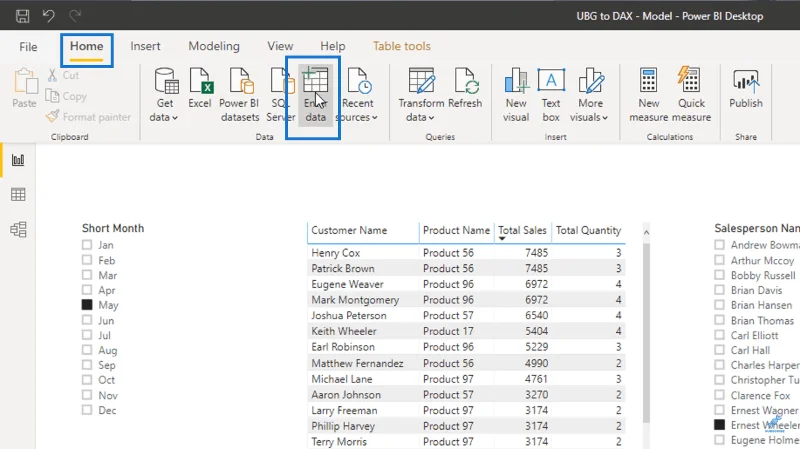Cut the selected item
800x449 pixels.
[x=63, y=76]
